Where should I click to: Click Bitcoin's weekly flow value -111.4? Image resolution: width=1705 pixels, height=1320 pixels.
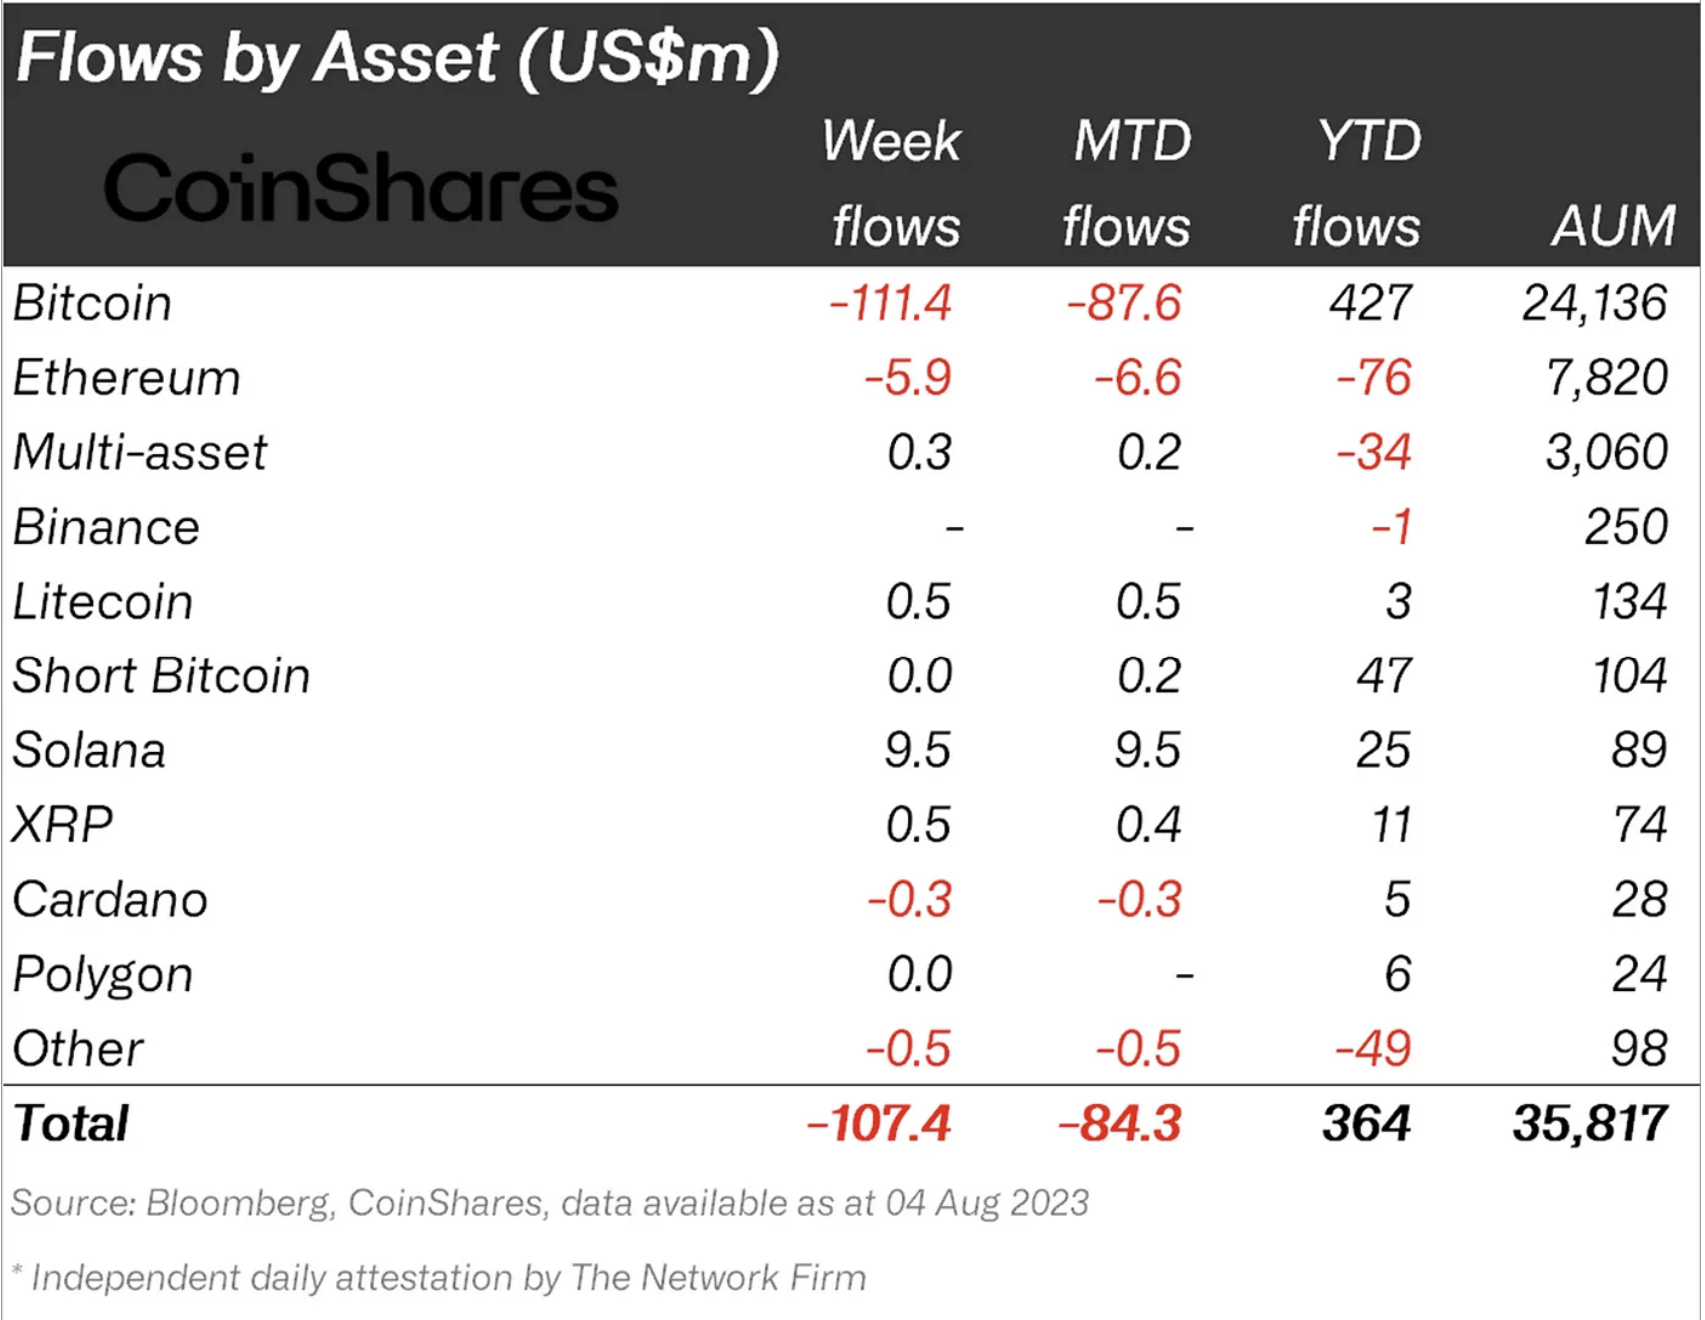890,303
